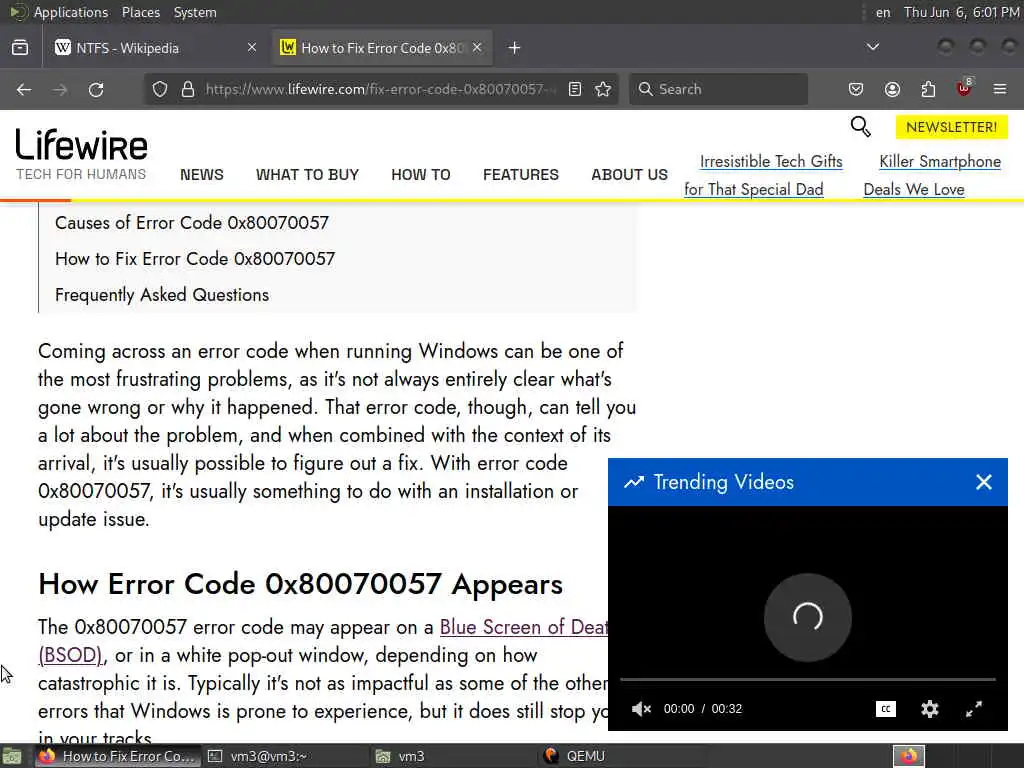View site security padlock details

point(188,89)
